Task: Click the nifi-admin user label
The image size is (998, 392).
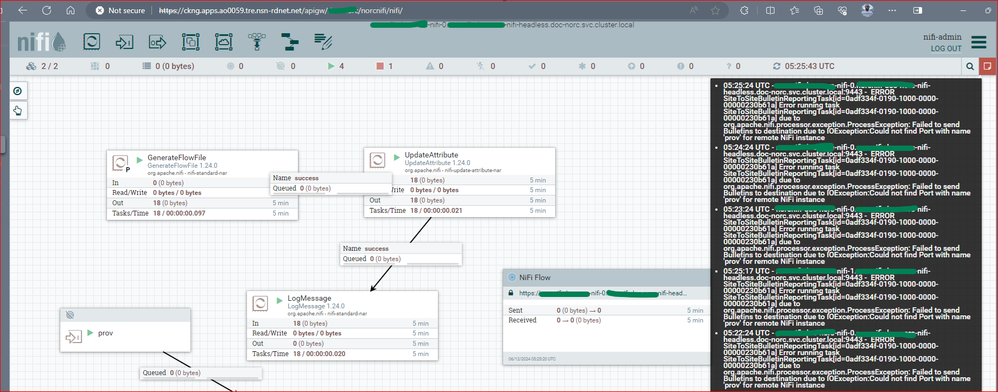Action: coord(943,38)
